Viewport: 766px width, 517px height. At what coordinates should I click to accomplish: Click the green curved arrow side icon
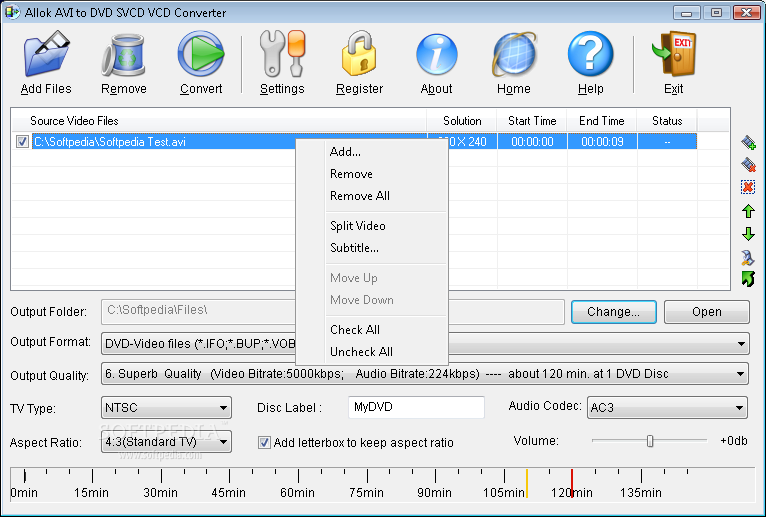point(748,279)
